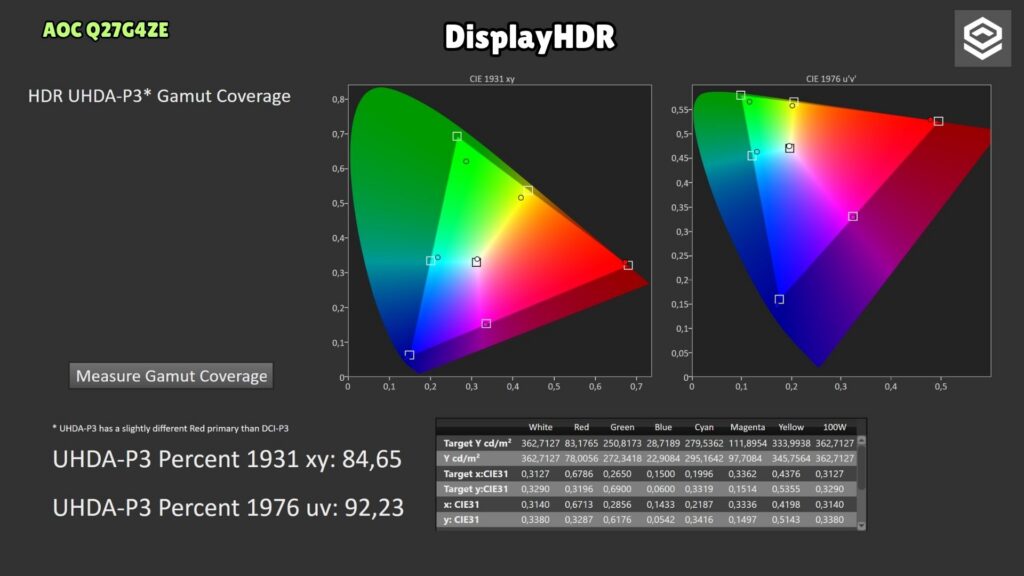The height and width of the screenshot is (576, 1024).
Task: Click the table scrollbar up arrow
Action: click(861, 441)
